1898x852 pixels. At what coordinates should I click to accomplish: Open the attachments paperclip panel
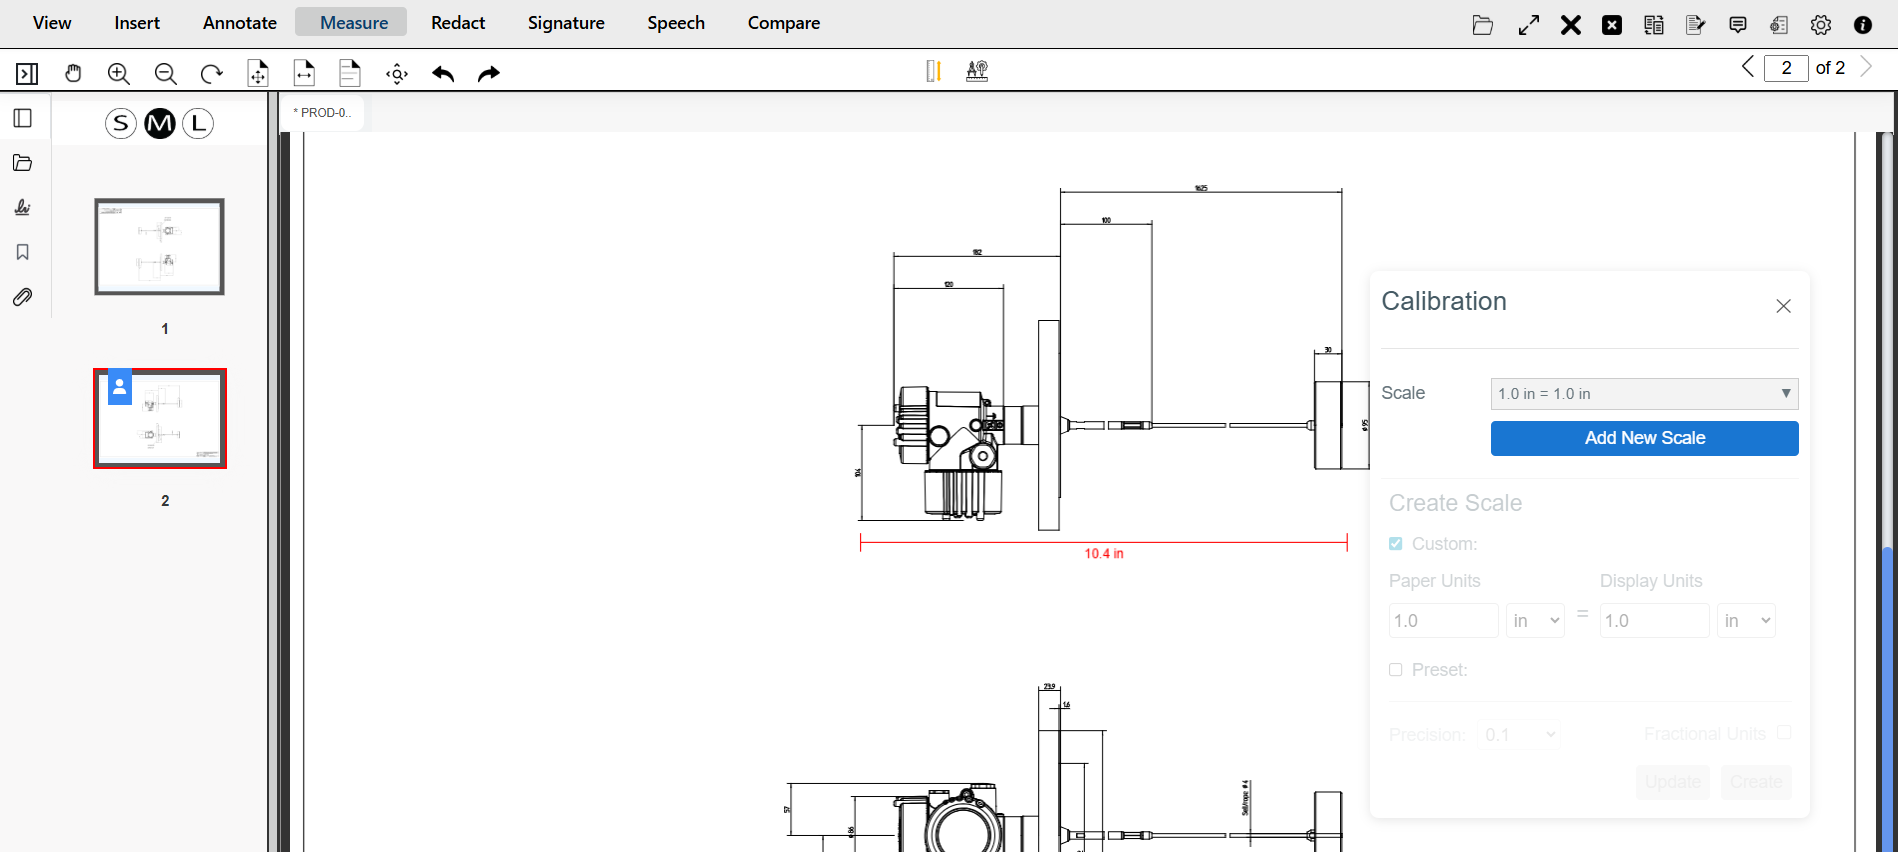point(22,297)
